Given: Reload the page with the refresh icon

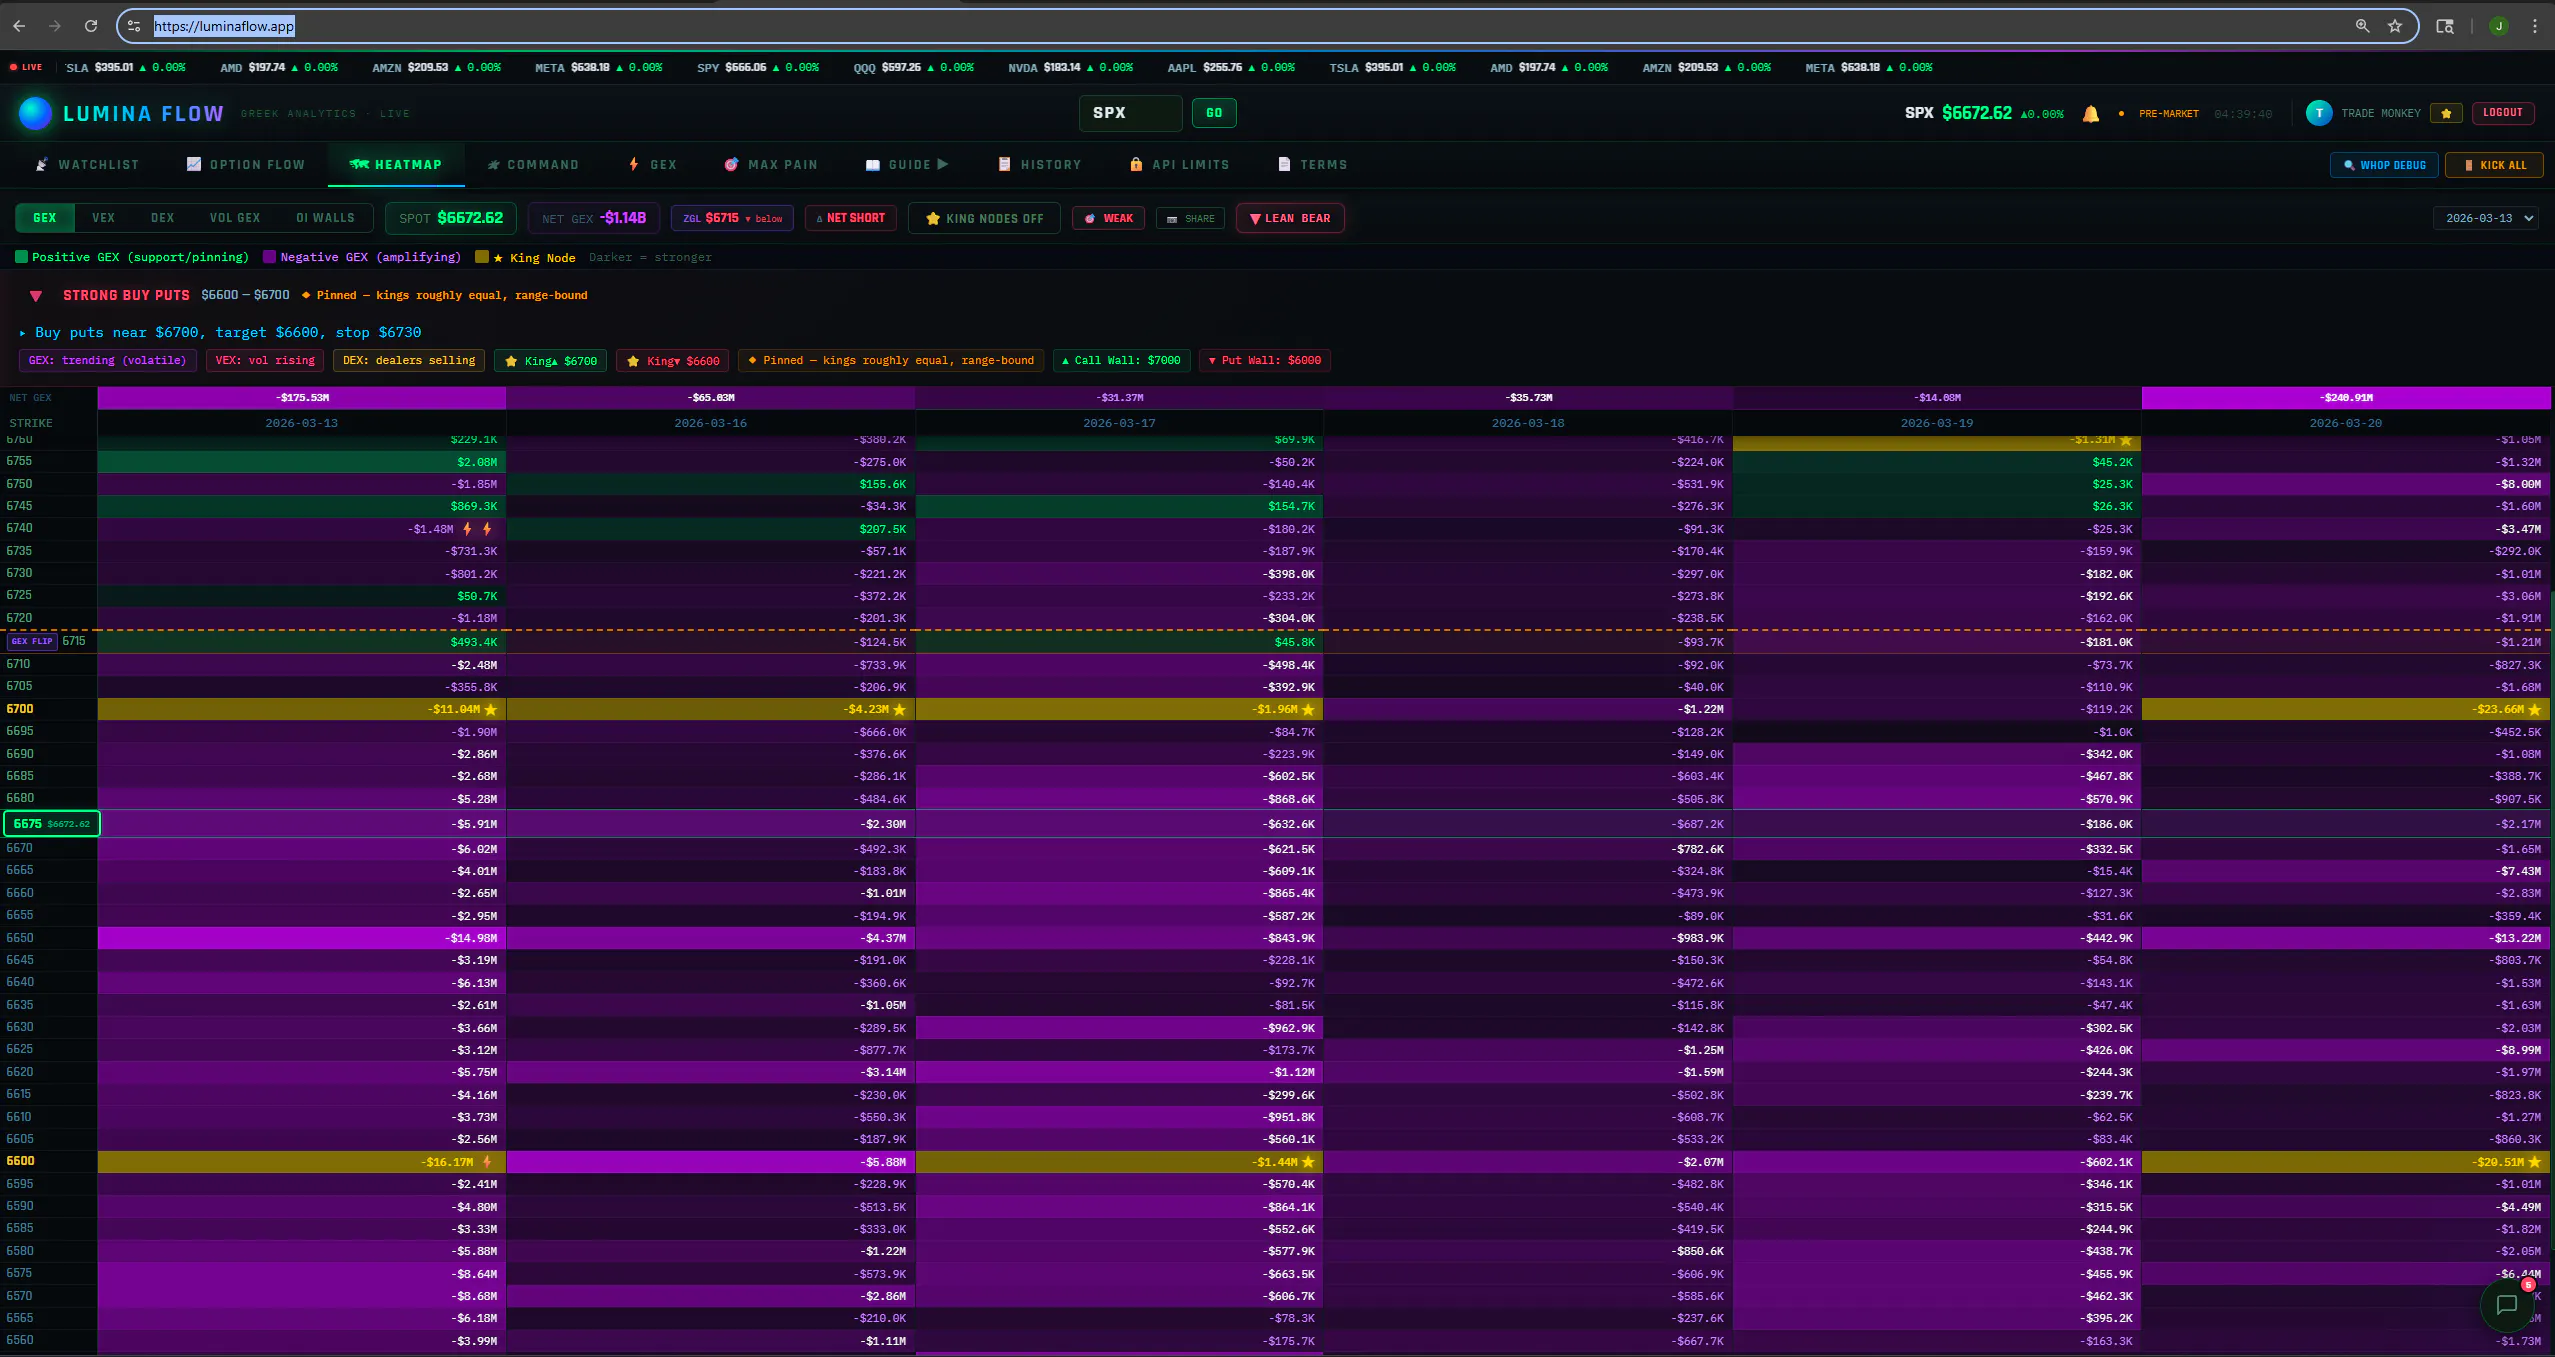Looking at the screenshot, I should tap(91, 26).
